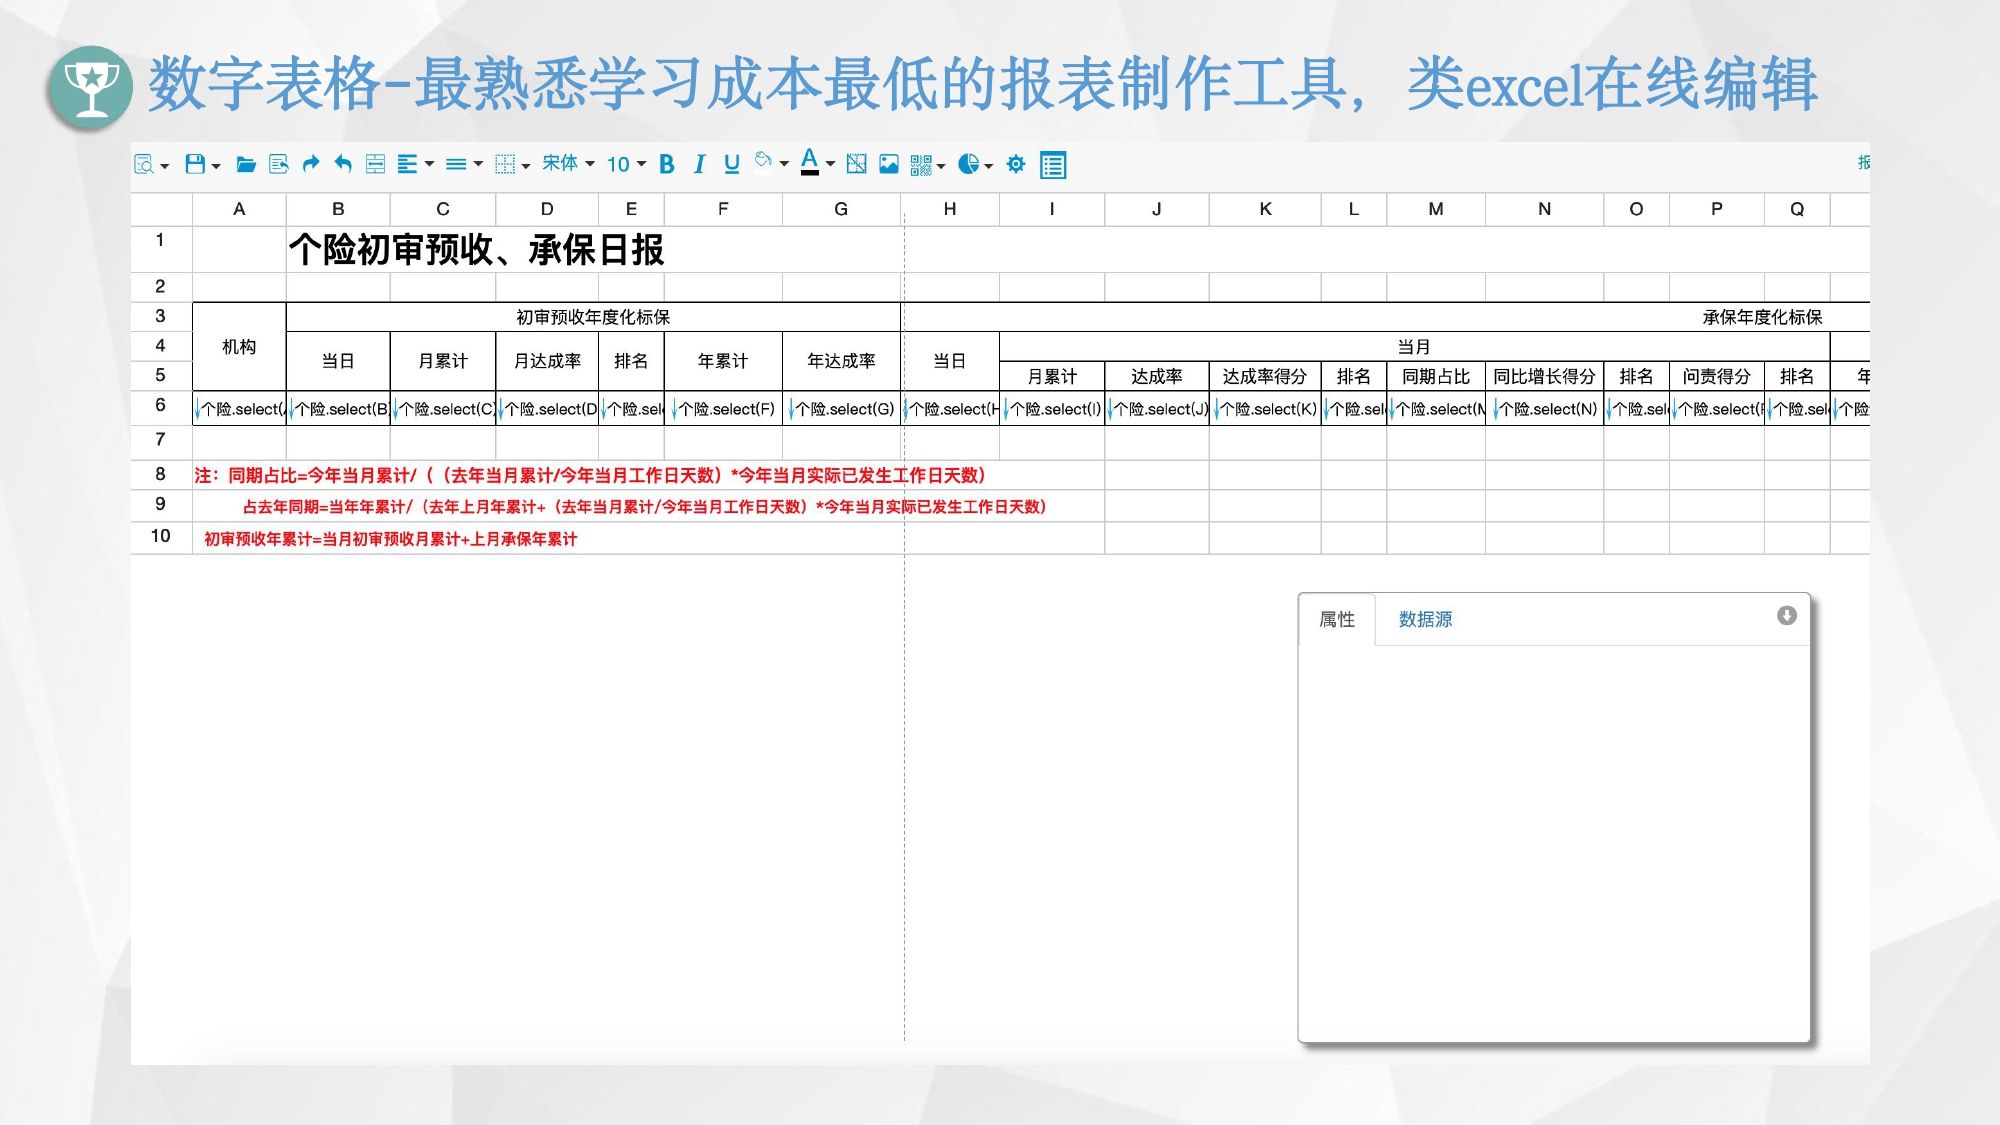The width and height of the screenshot is (2000, 1125).
Task: Click the import file icon
Action: 279,164
